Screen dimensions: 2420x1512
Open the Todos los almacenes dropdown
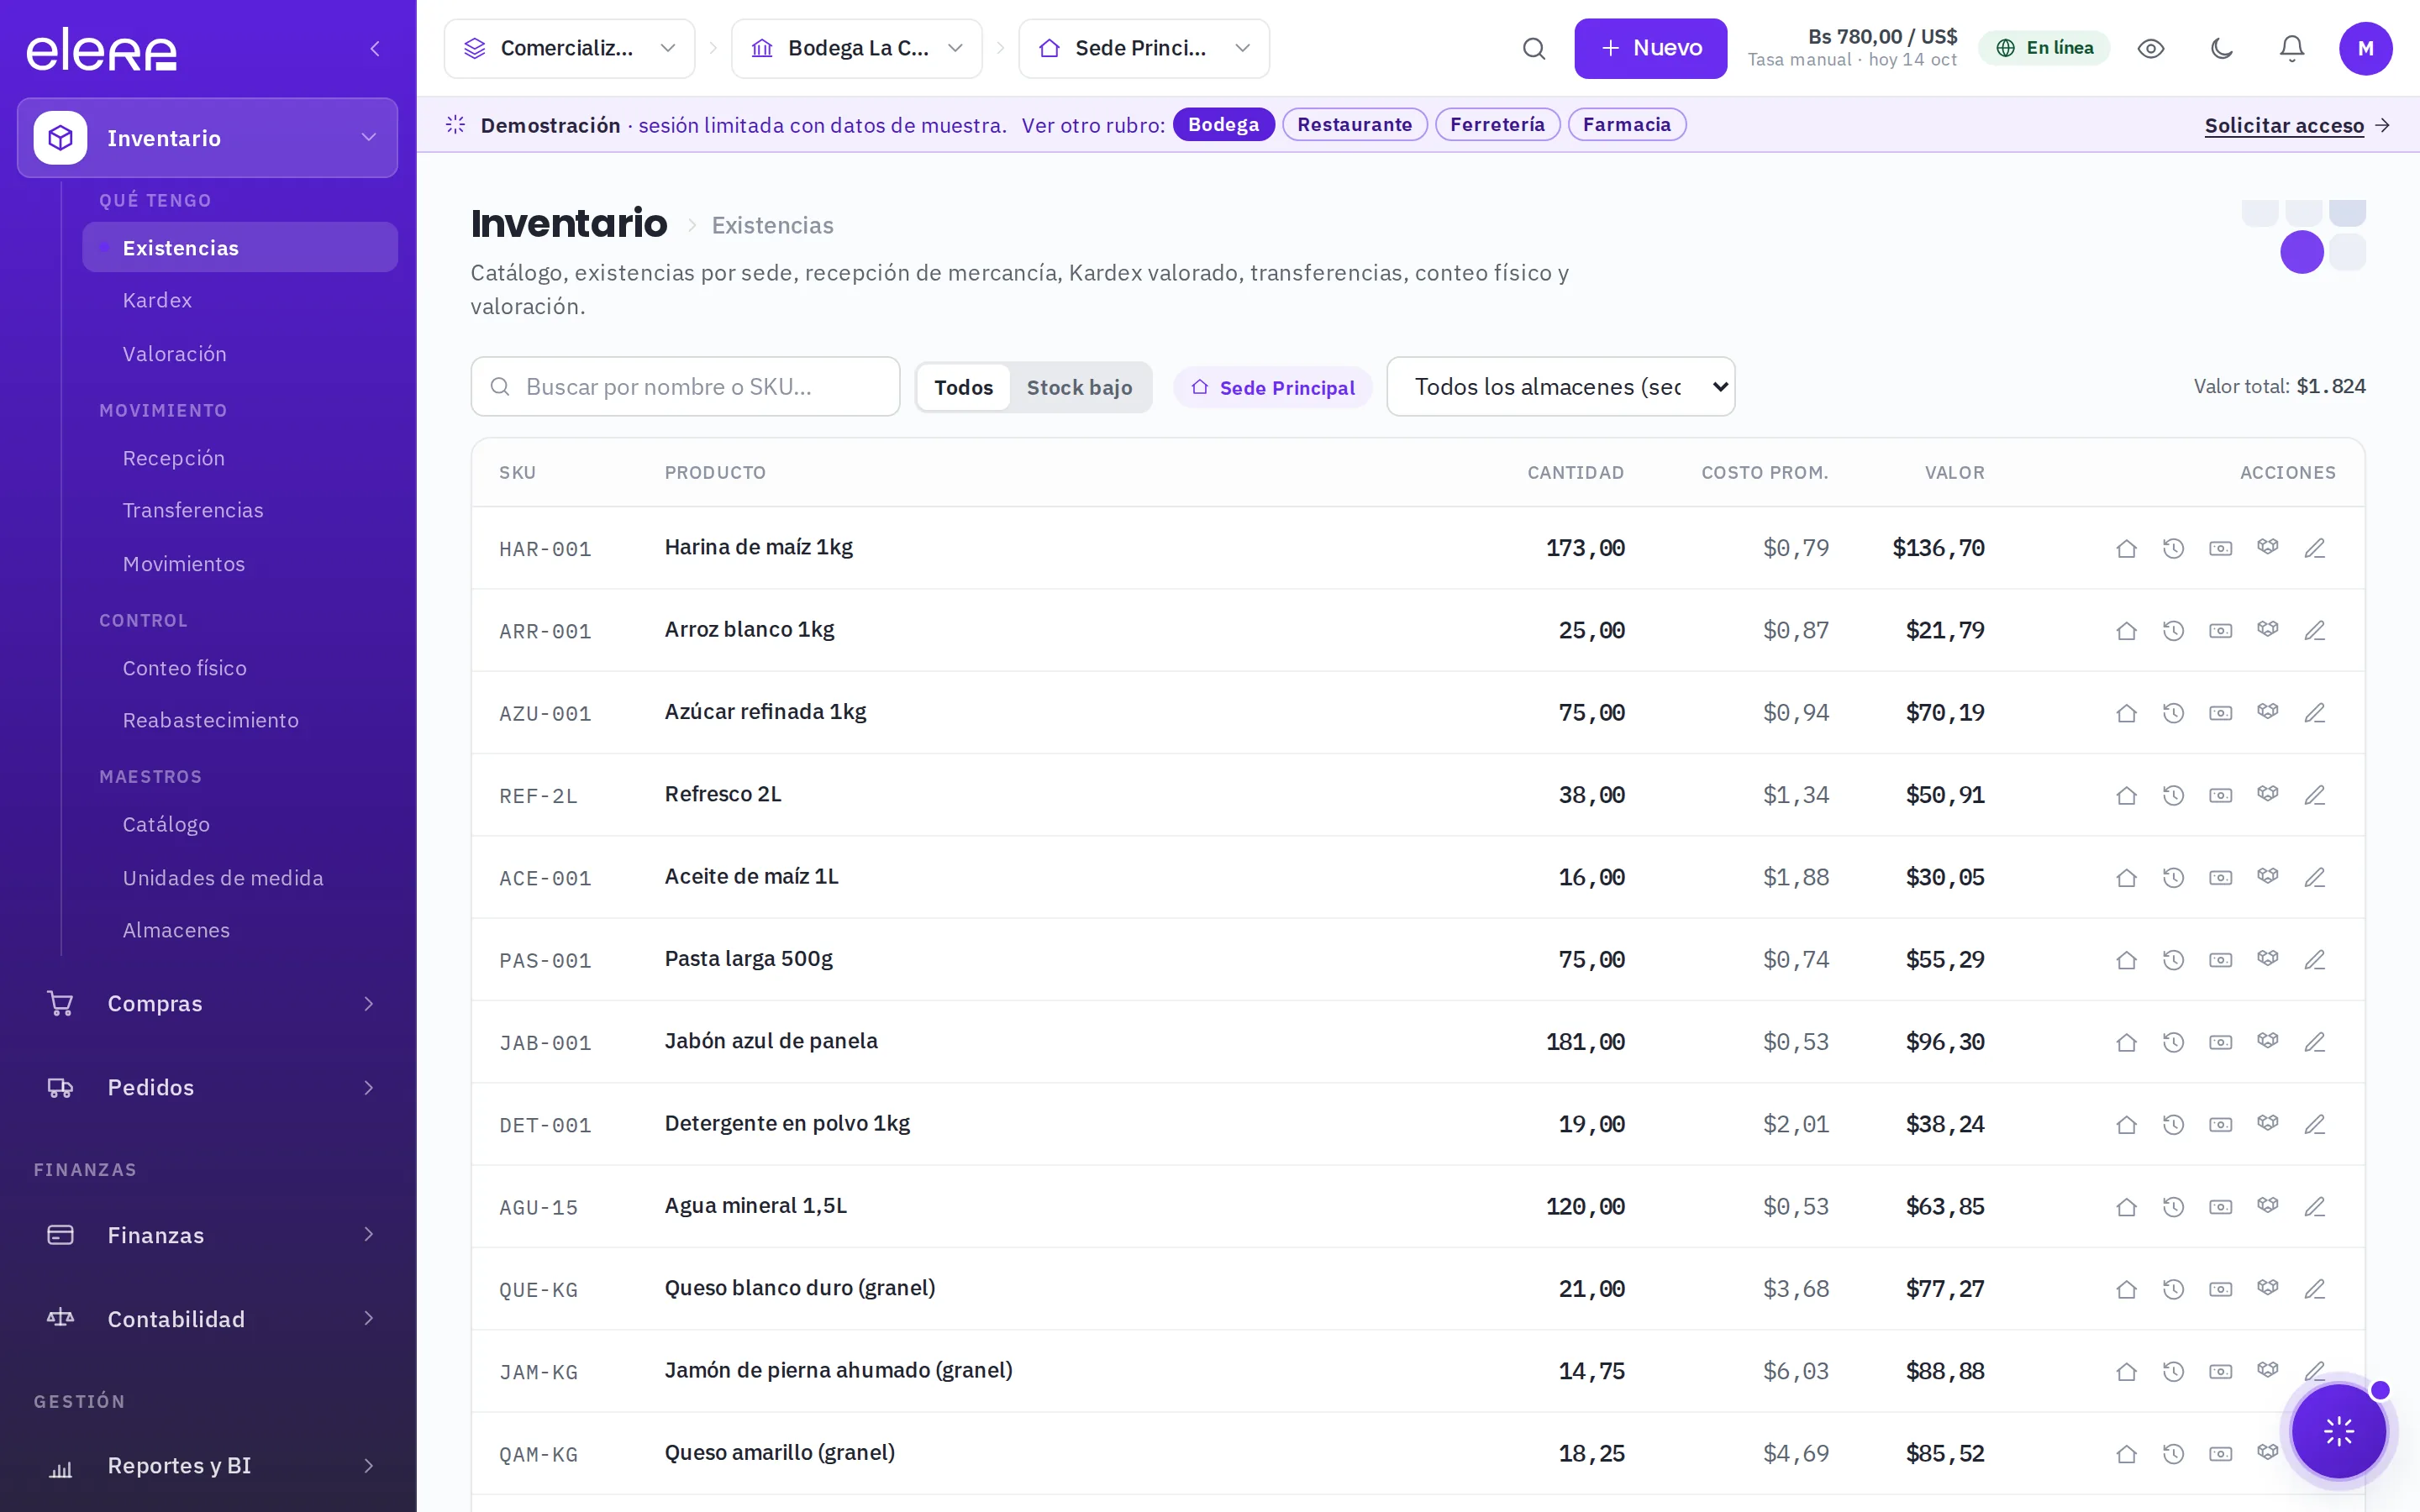(x=1560, y=387)
